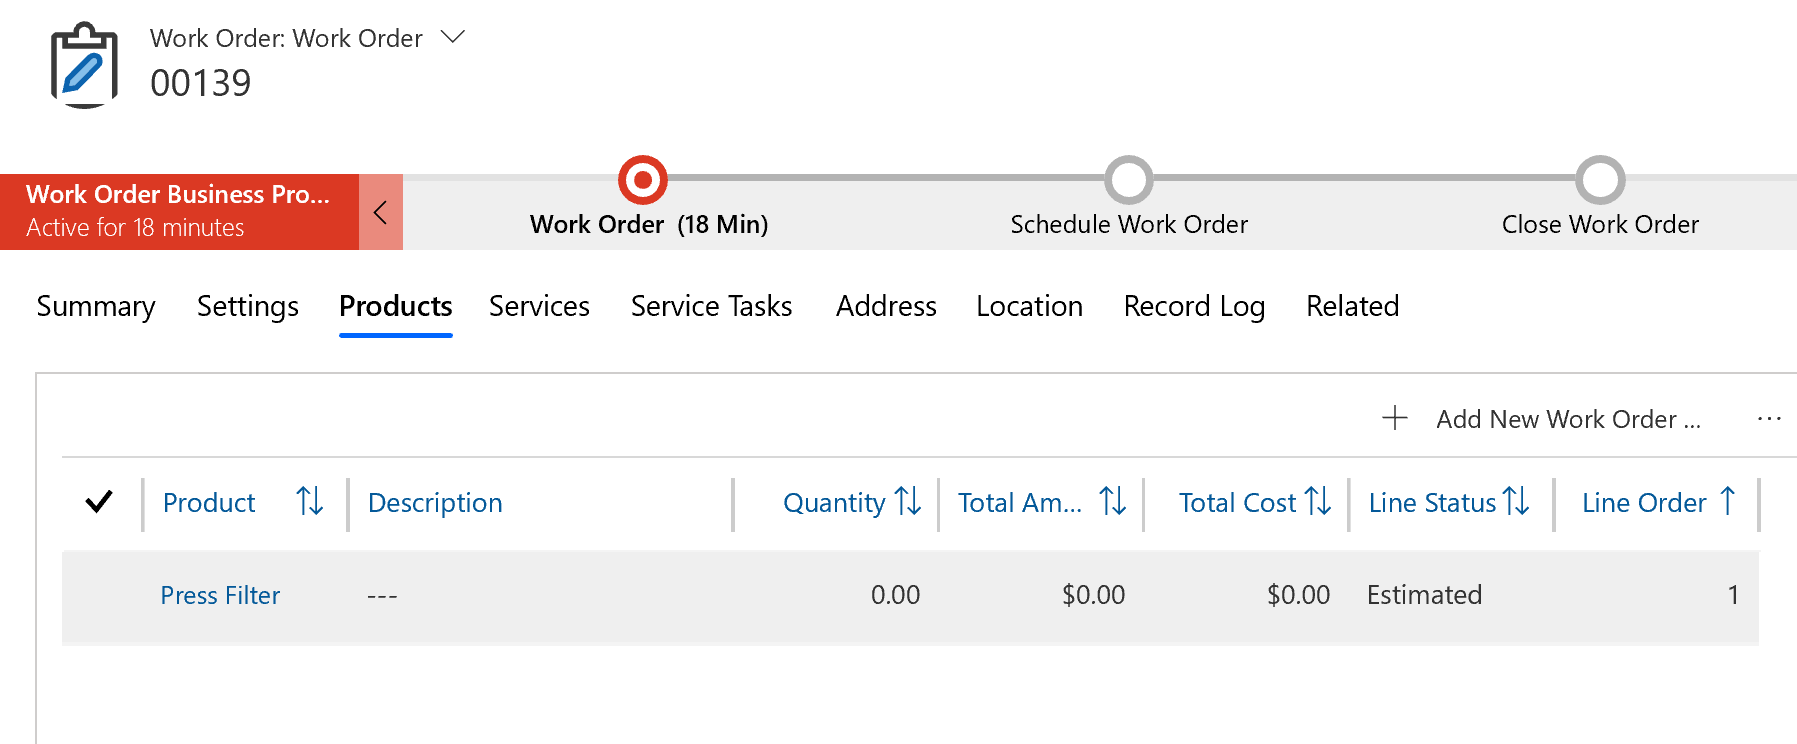Select all rows with the header checkmark
Image resolution: width=1797 pixels, height=744 pixels.
[x=99, y=503]
